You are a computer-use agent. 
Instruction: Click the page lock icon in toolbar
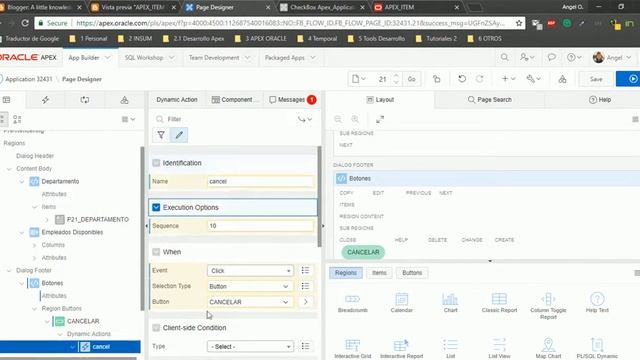pos(437,79)
